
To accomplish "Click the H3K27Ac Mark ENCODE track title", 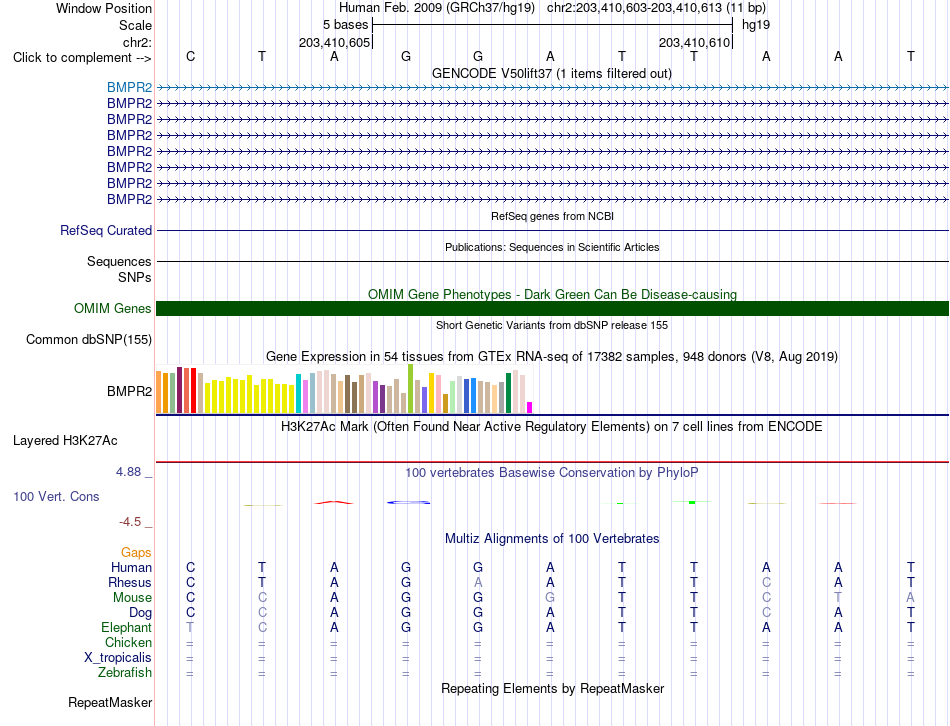I will (552, 427).
